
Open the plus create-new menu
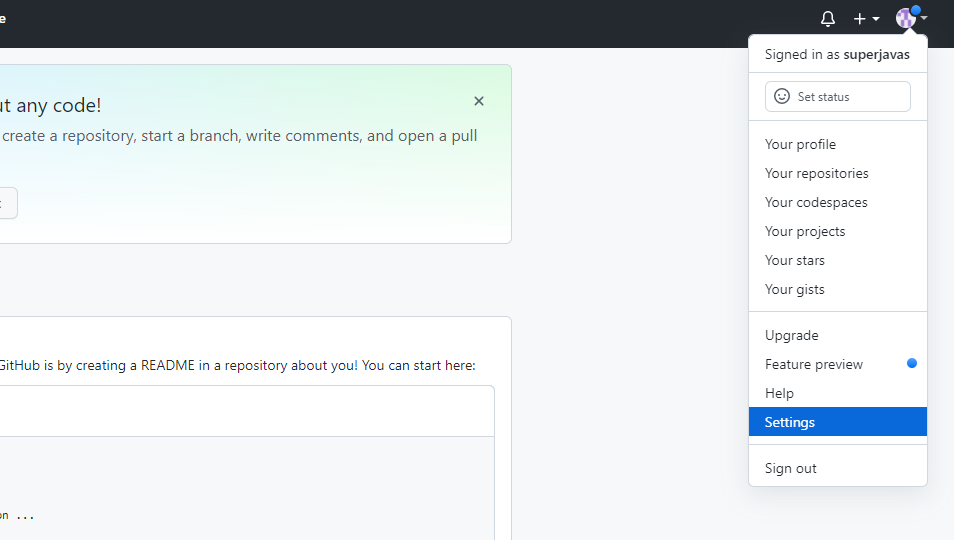[x=866, y=19]
